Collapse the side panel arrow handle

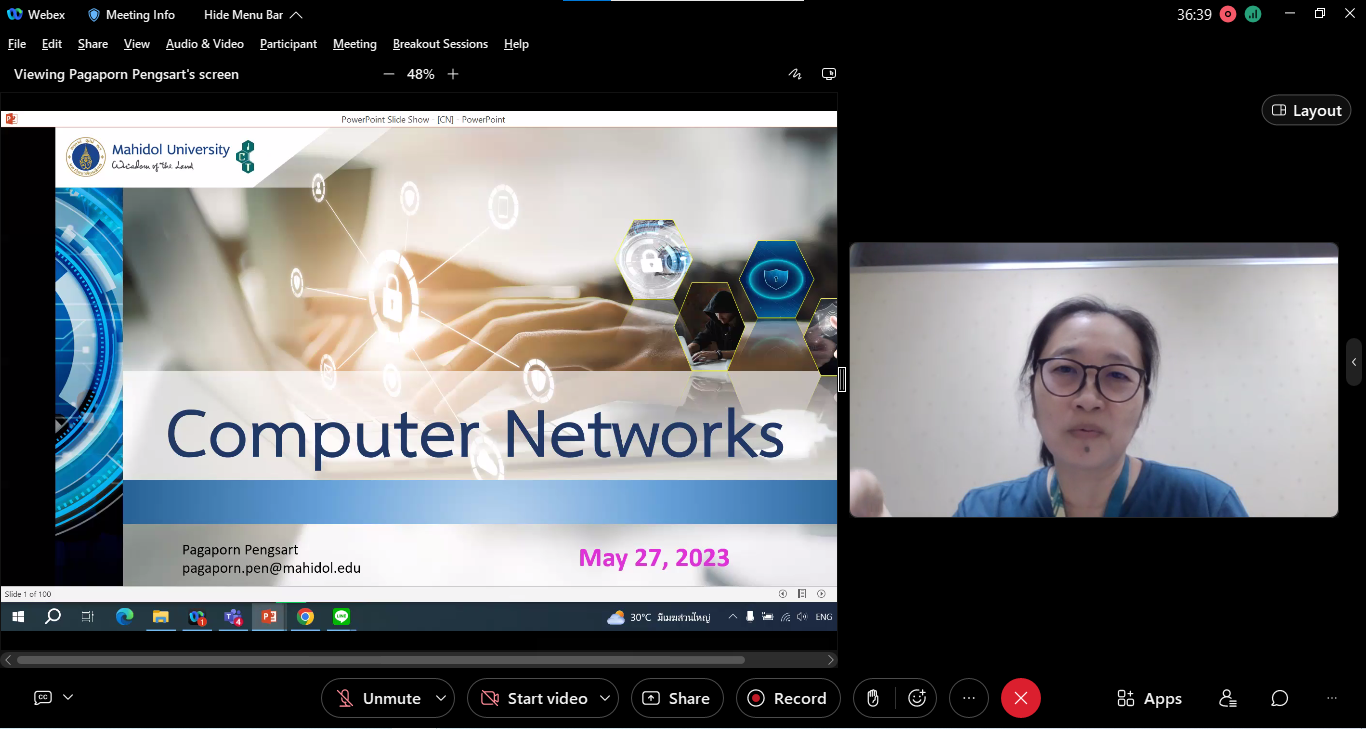[x=1354, y=362]
